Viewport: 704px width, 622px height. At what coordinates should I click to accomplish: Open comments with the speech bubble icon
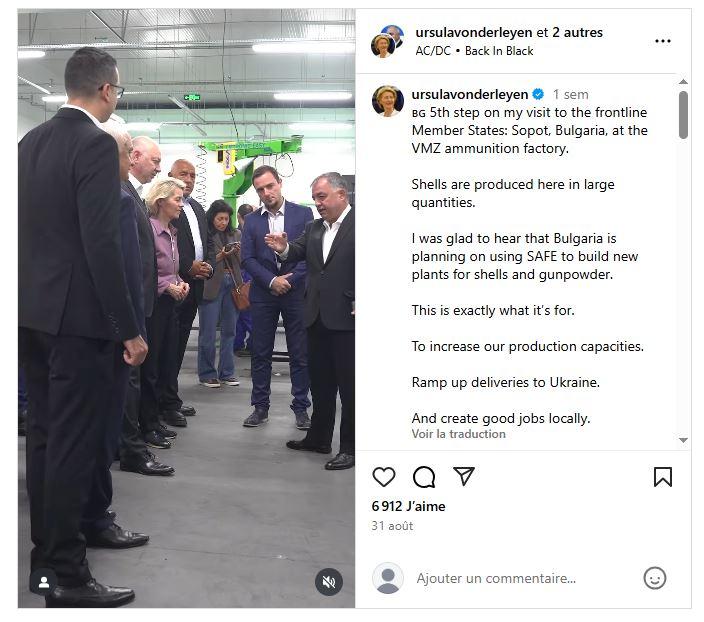pyautogui.click(x=424, y=476)
